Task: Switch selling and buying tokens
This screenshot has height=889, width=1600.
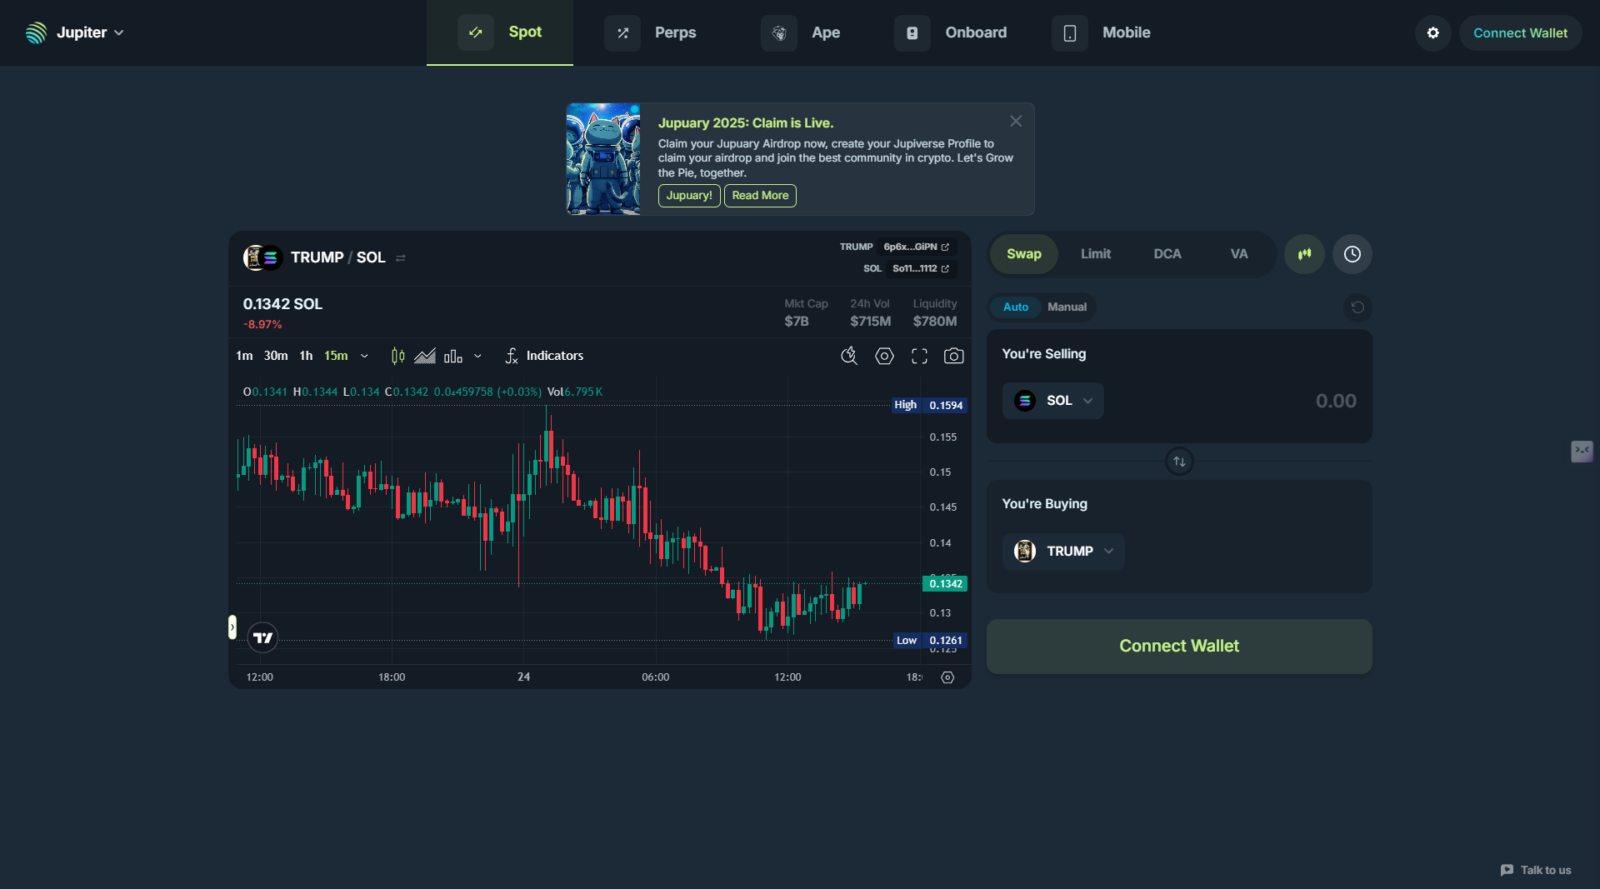Action: [1179, 462]
